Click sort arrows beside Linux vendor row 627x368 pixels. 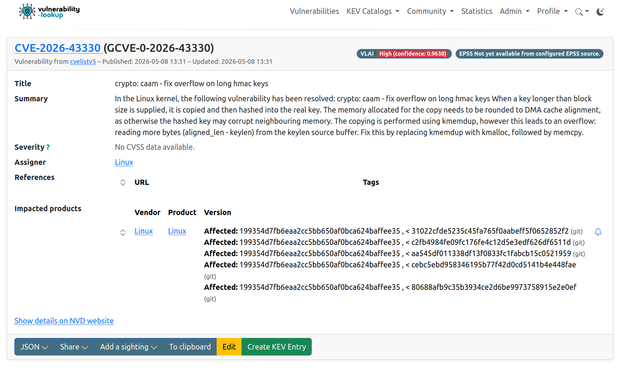123,232
